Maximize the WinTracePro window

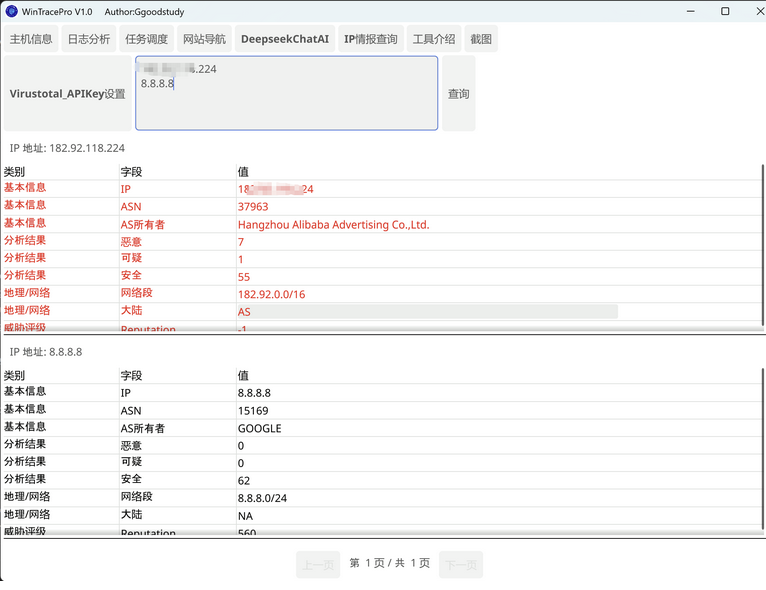(x=725, y=12)
